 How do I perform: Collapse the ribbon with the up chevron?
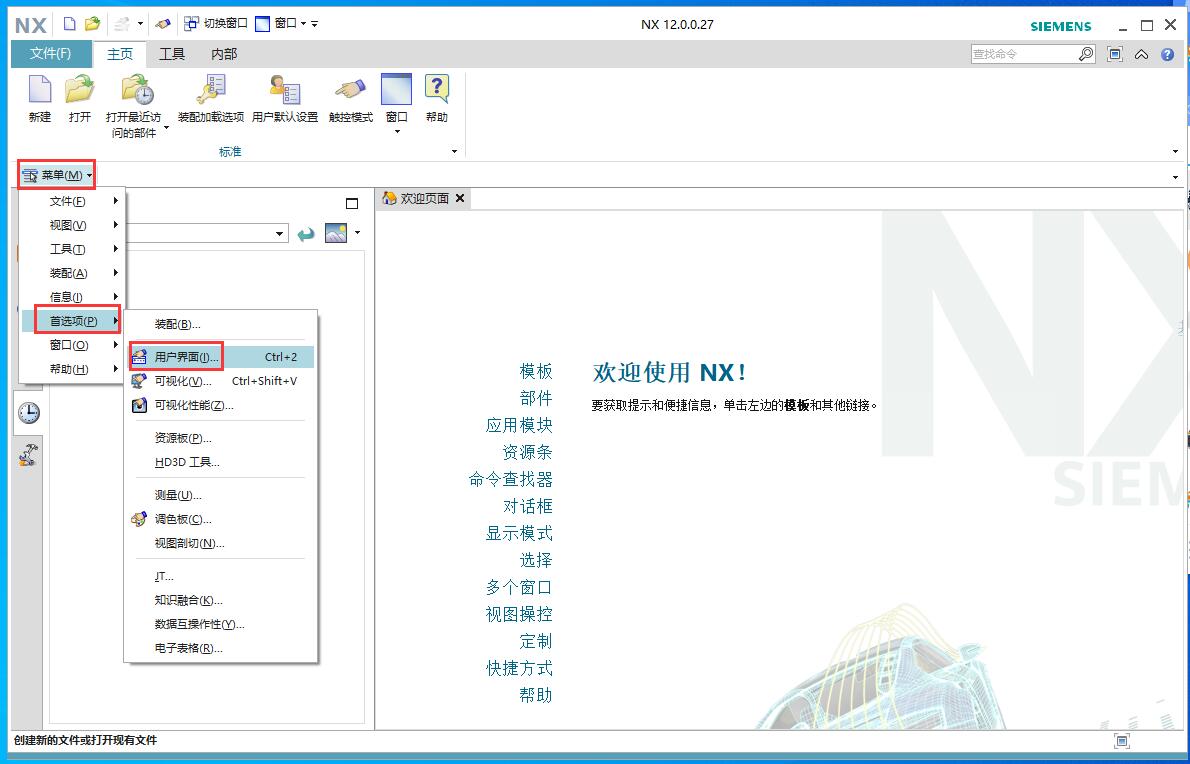click(1141, 55)
